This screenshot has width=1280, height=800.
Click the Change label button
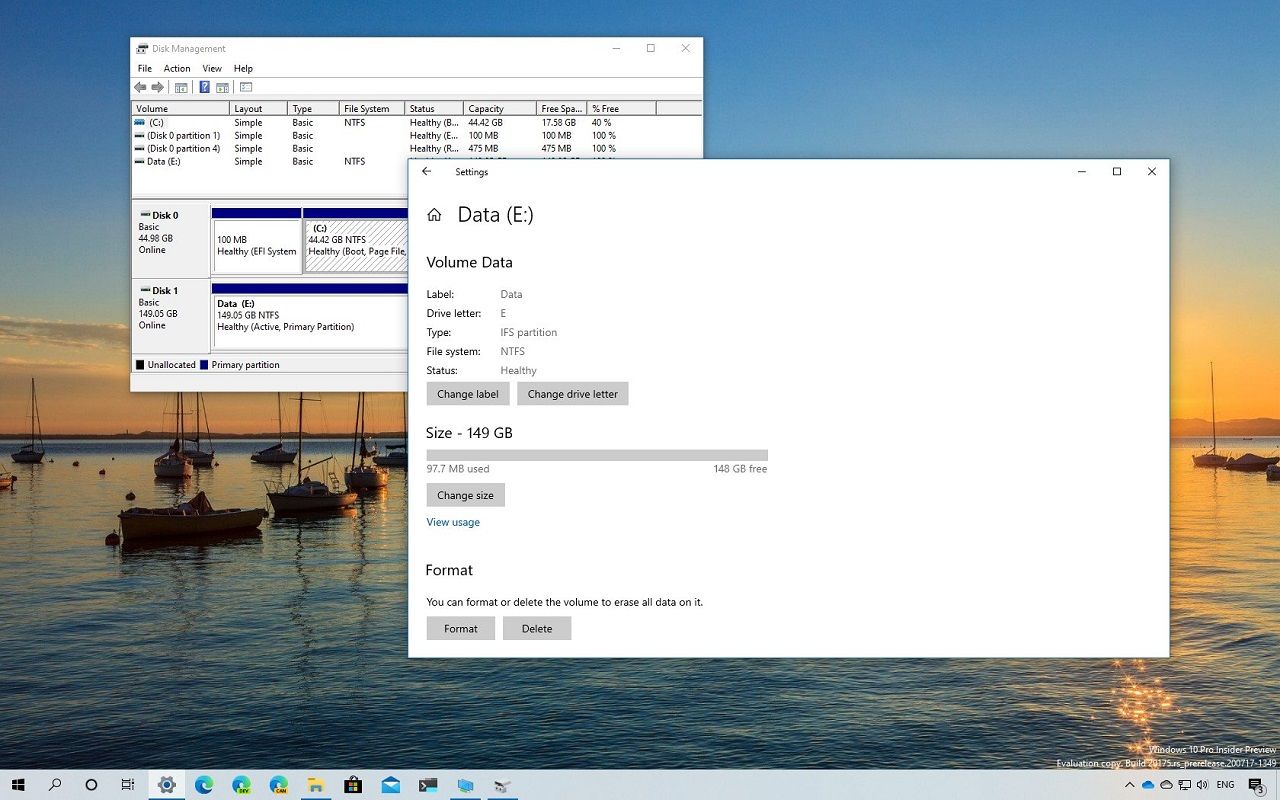[467, 394]
